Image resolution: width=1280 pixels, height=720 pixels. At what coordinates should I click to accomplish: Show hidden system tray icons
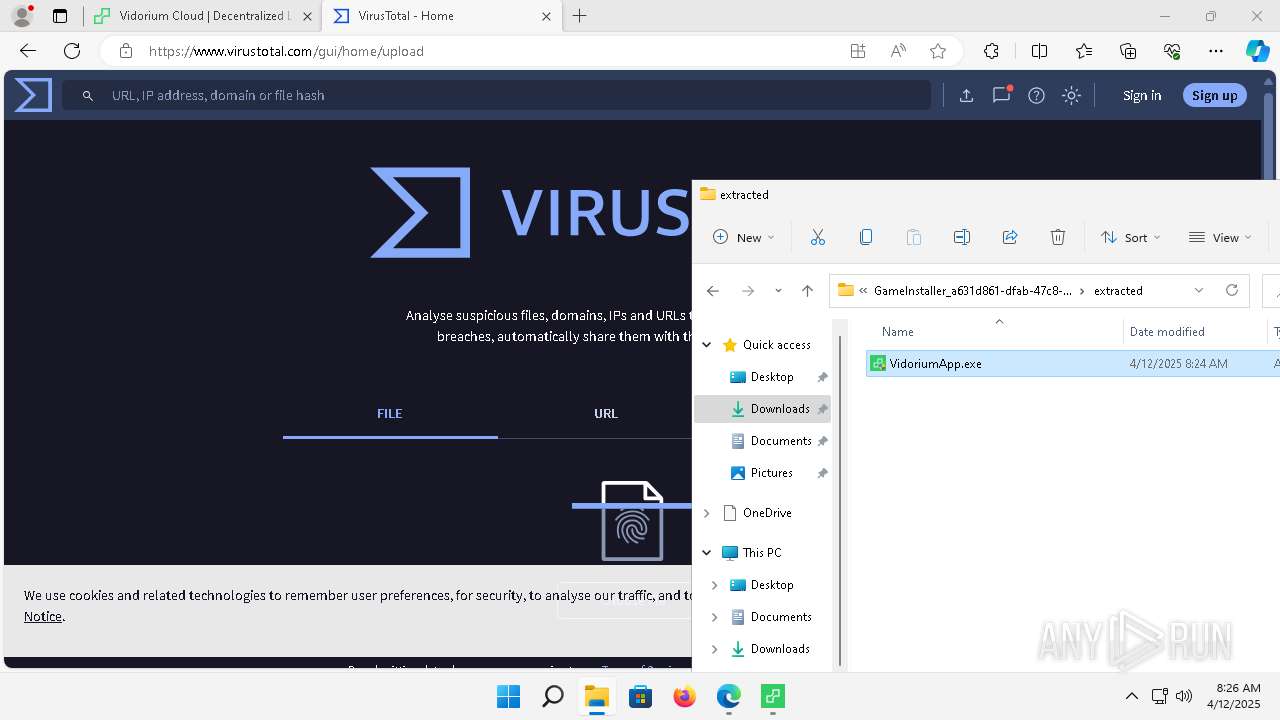click(1131, 696)
